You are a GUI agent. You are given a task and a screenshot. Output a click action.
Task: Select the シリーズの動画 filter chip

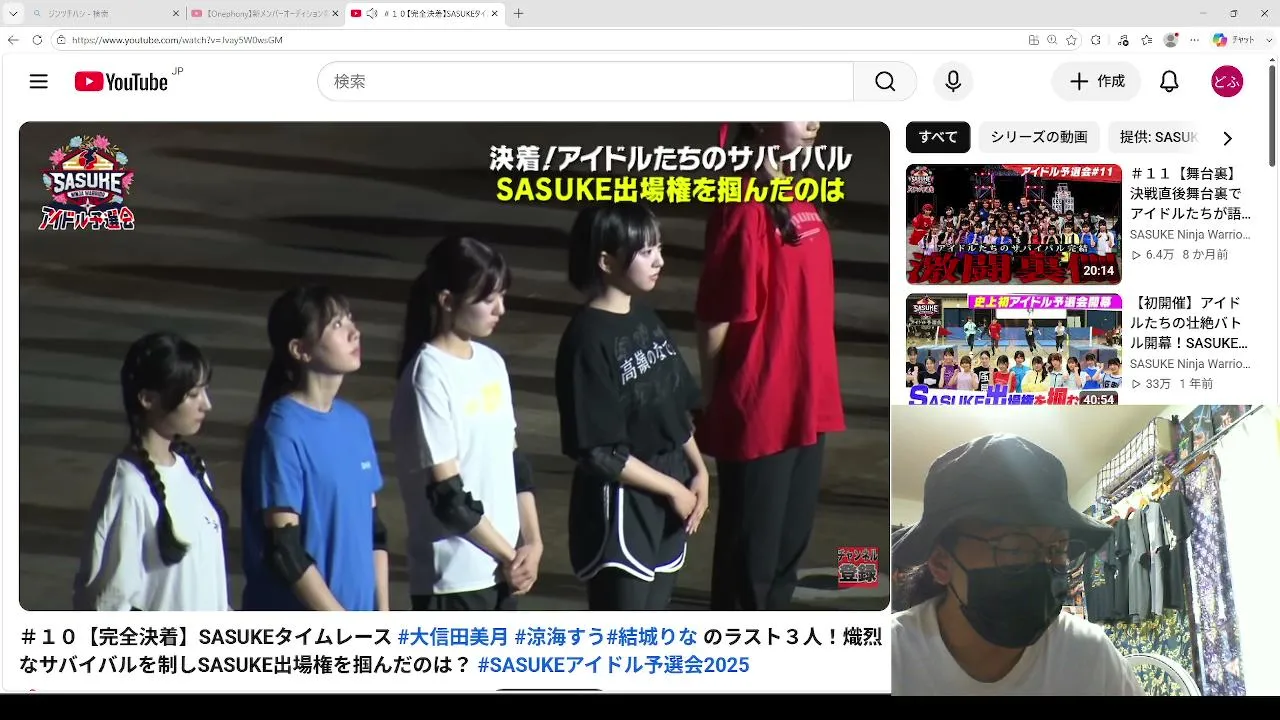[x=1039, y=137]
